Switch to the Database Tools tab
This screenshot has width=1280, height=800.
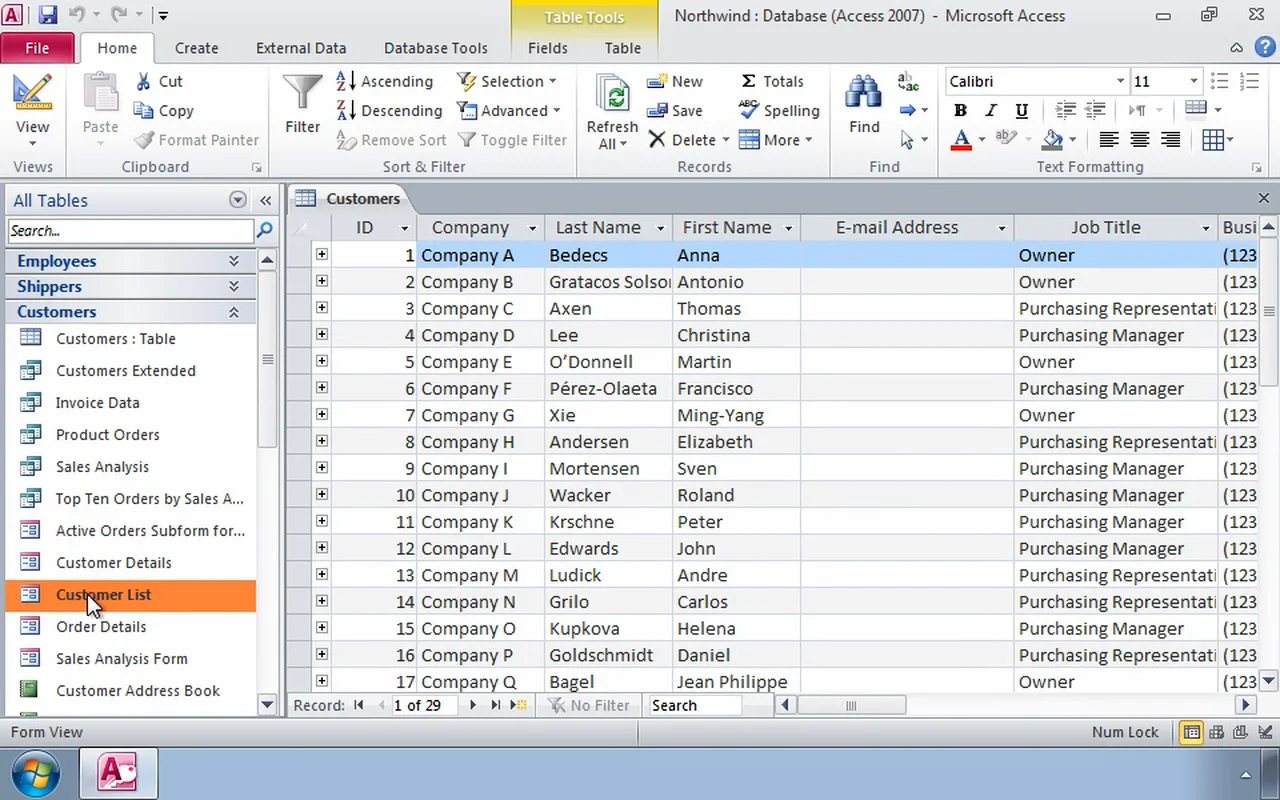click(436, 48)
